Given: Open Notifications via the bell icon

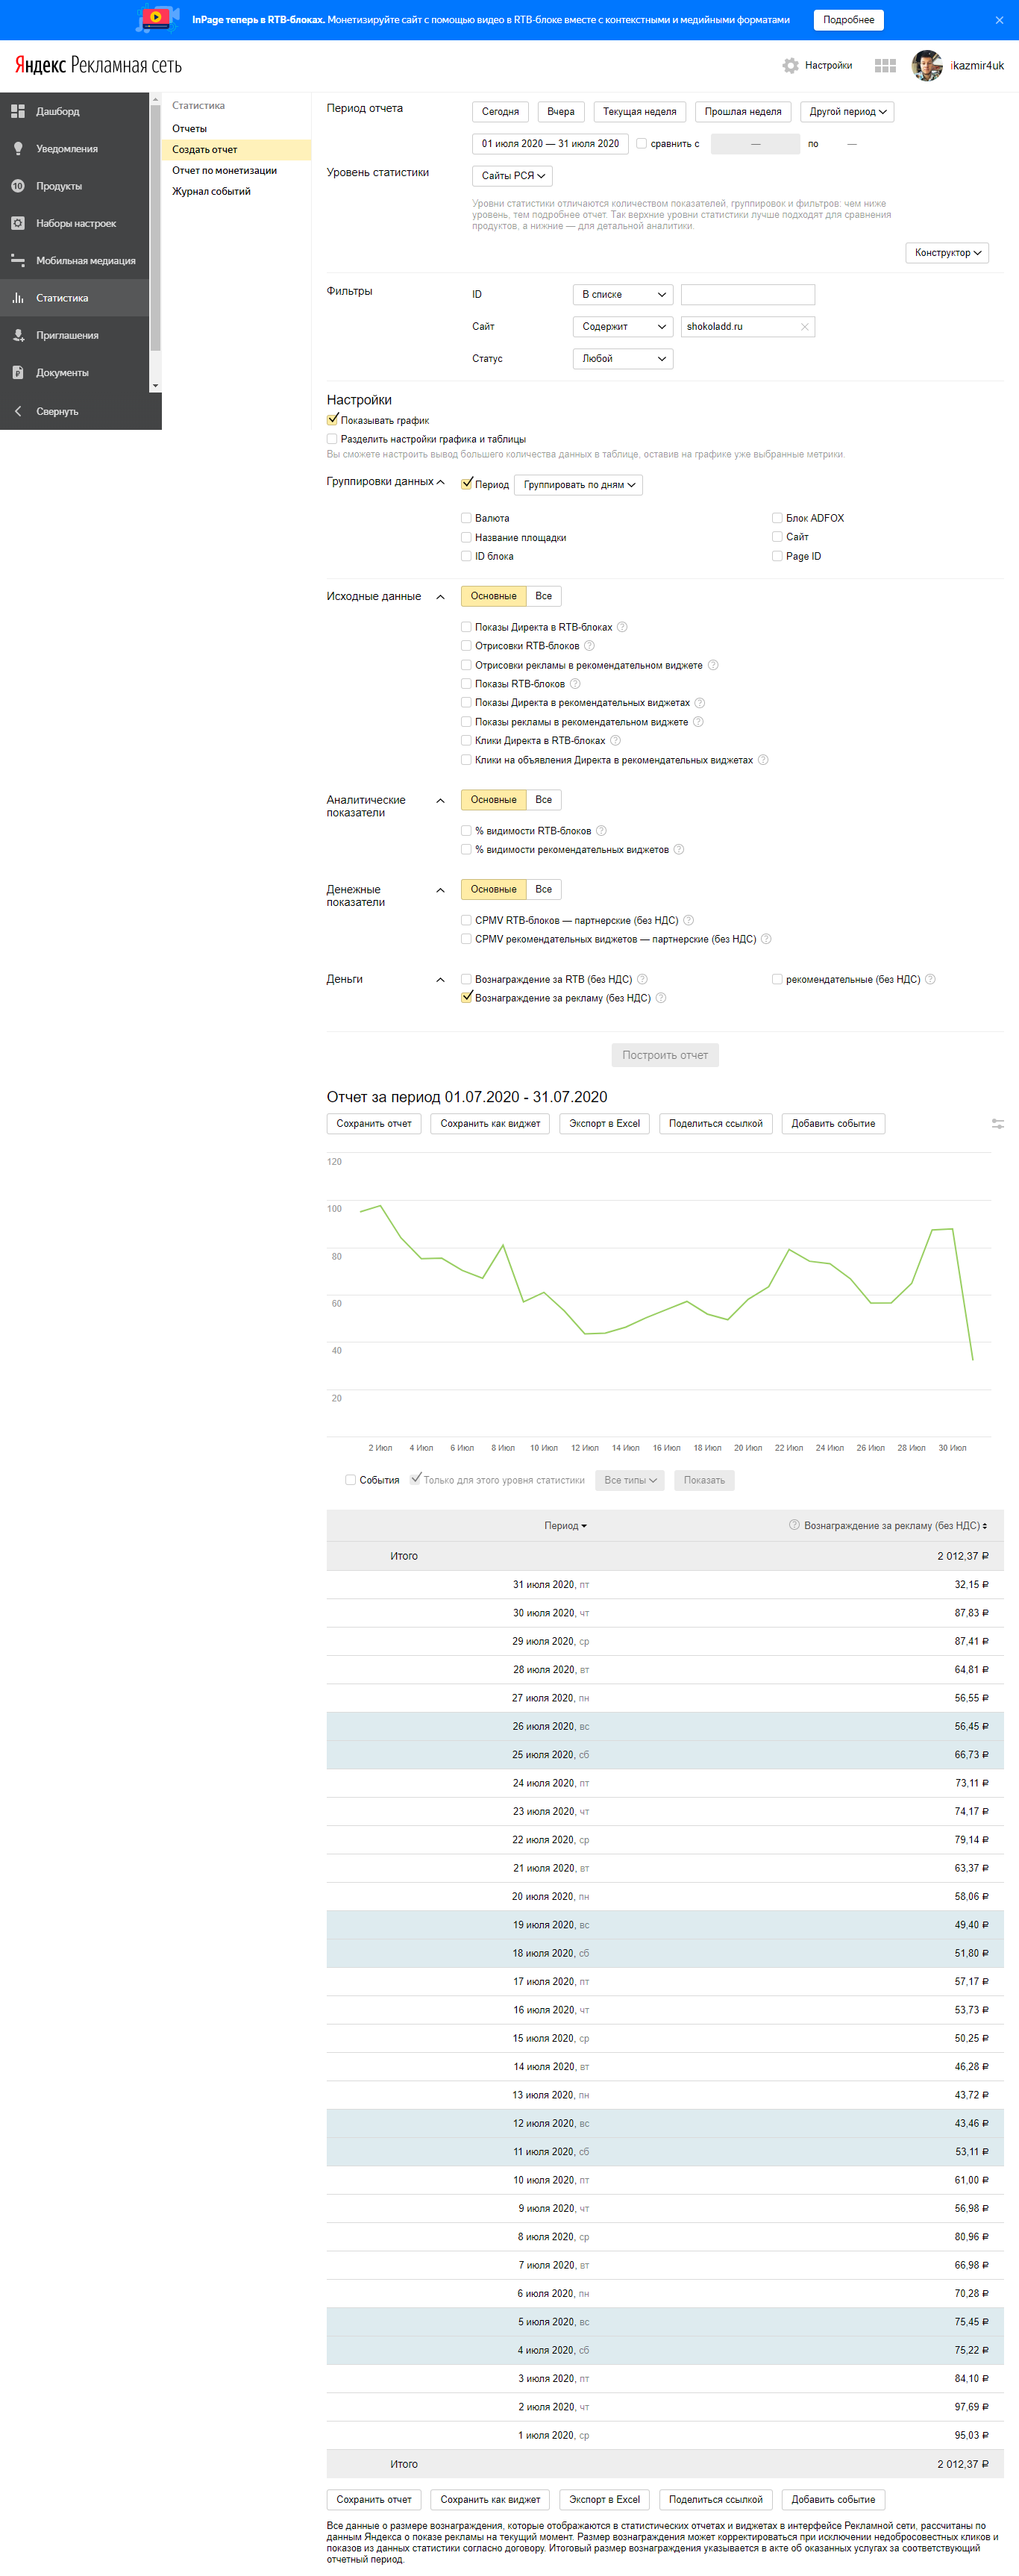Looking at the screenshot, I should click(18, 149).
